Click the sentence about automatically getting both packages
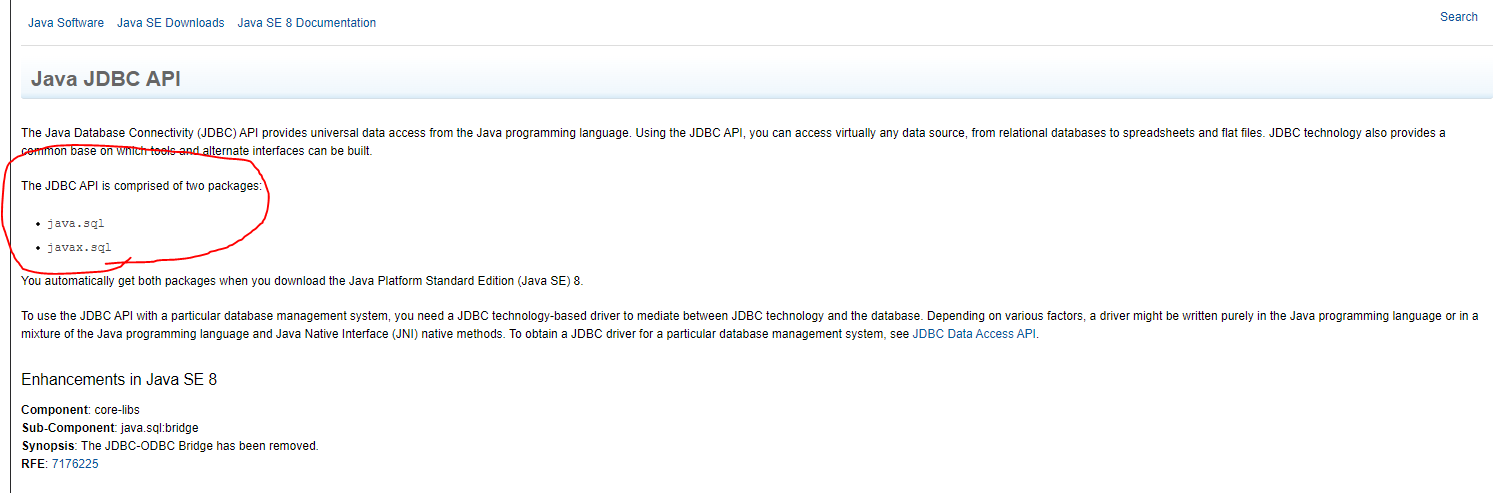This screenshot has width=1503, height=493. pyautogui.click(x=302, y=280)
